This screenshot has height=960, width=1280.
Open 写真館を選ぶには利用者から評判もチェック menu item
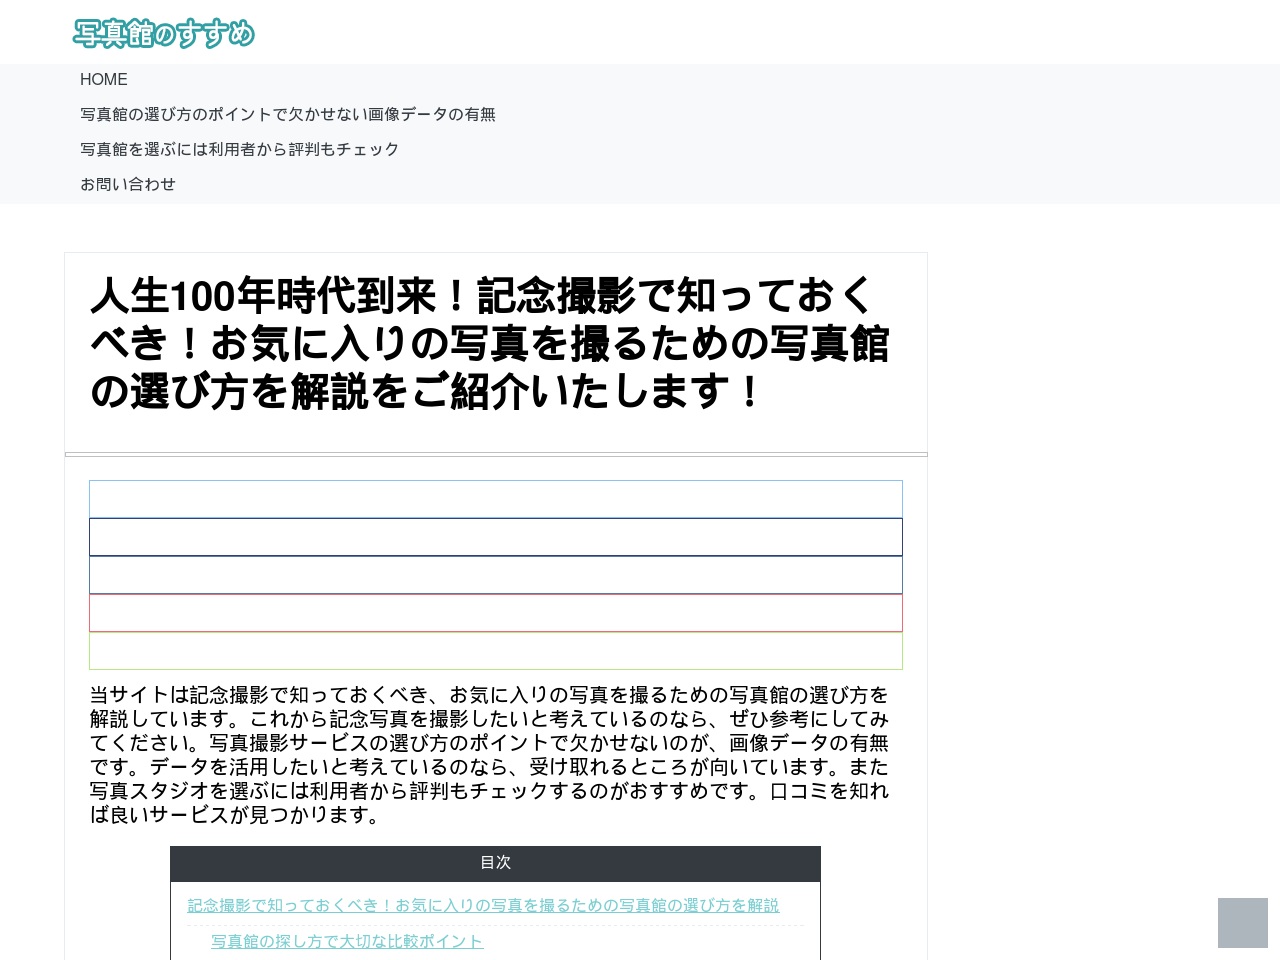[x=240, y=149]
